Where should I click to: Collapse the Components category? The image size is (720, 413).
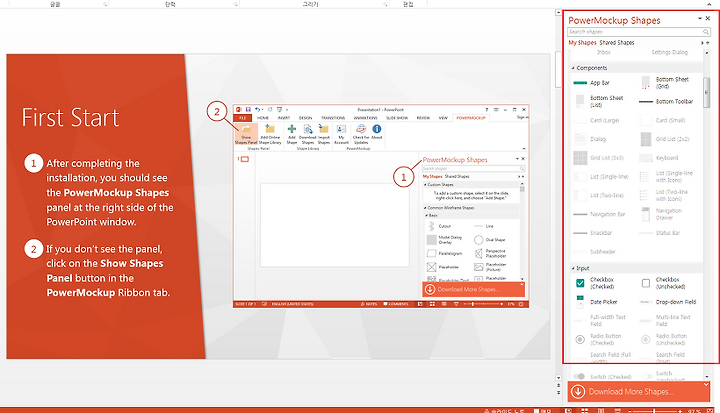(573, 68)
